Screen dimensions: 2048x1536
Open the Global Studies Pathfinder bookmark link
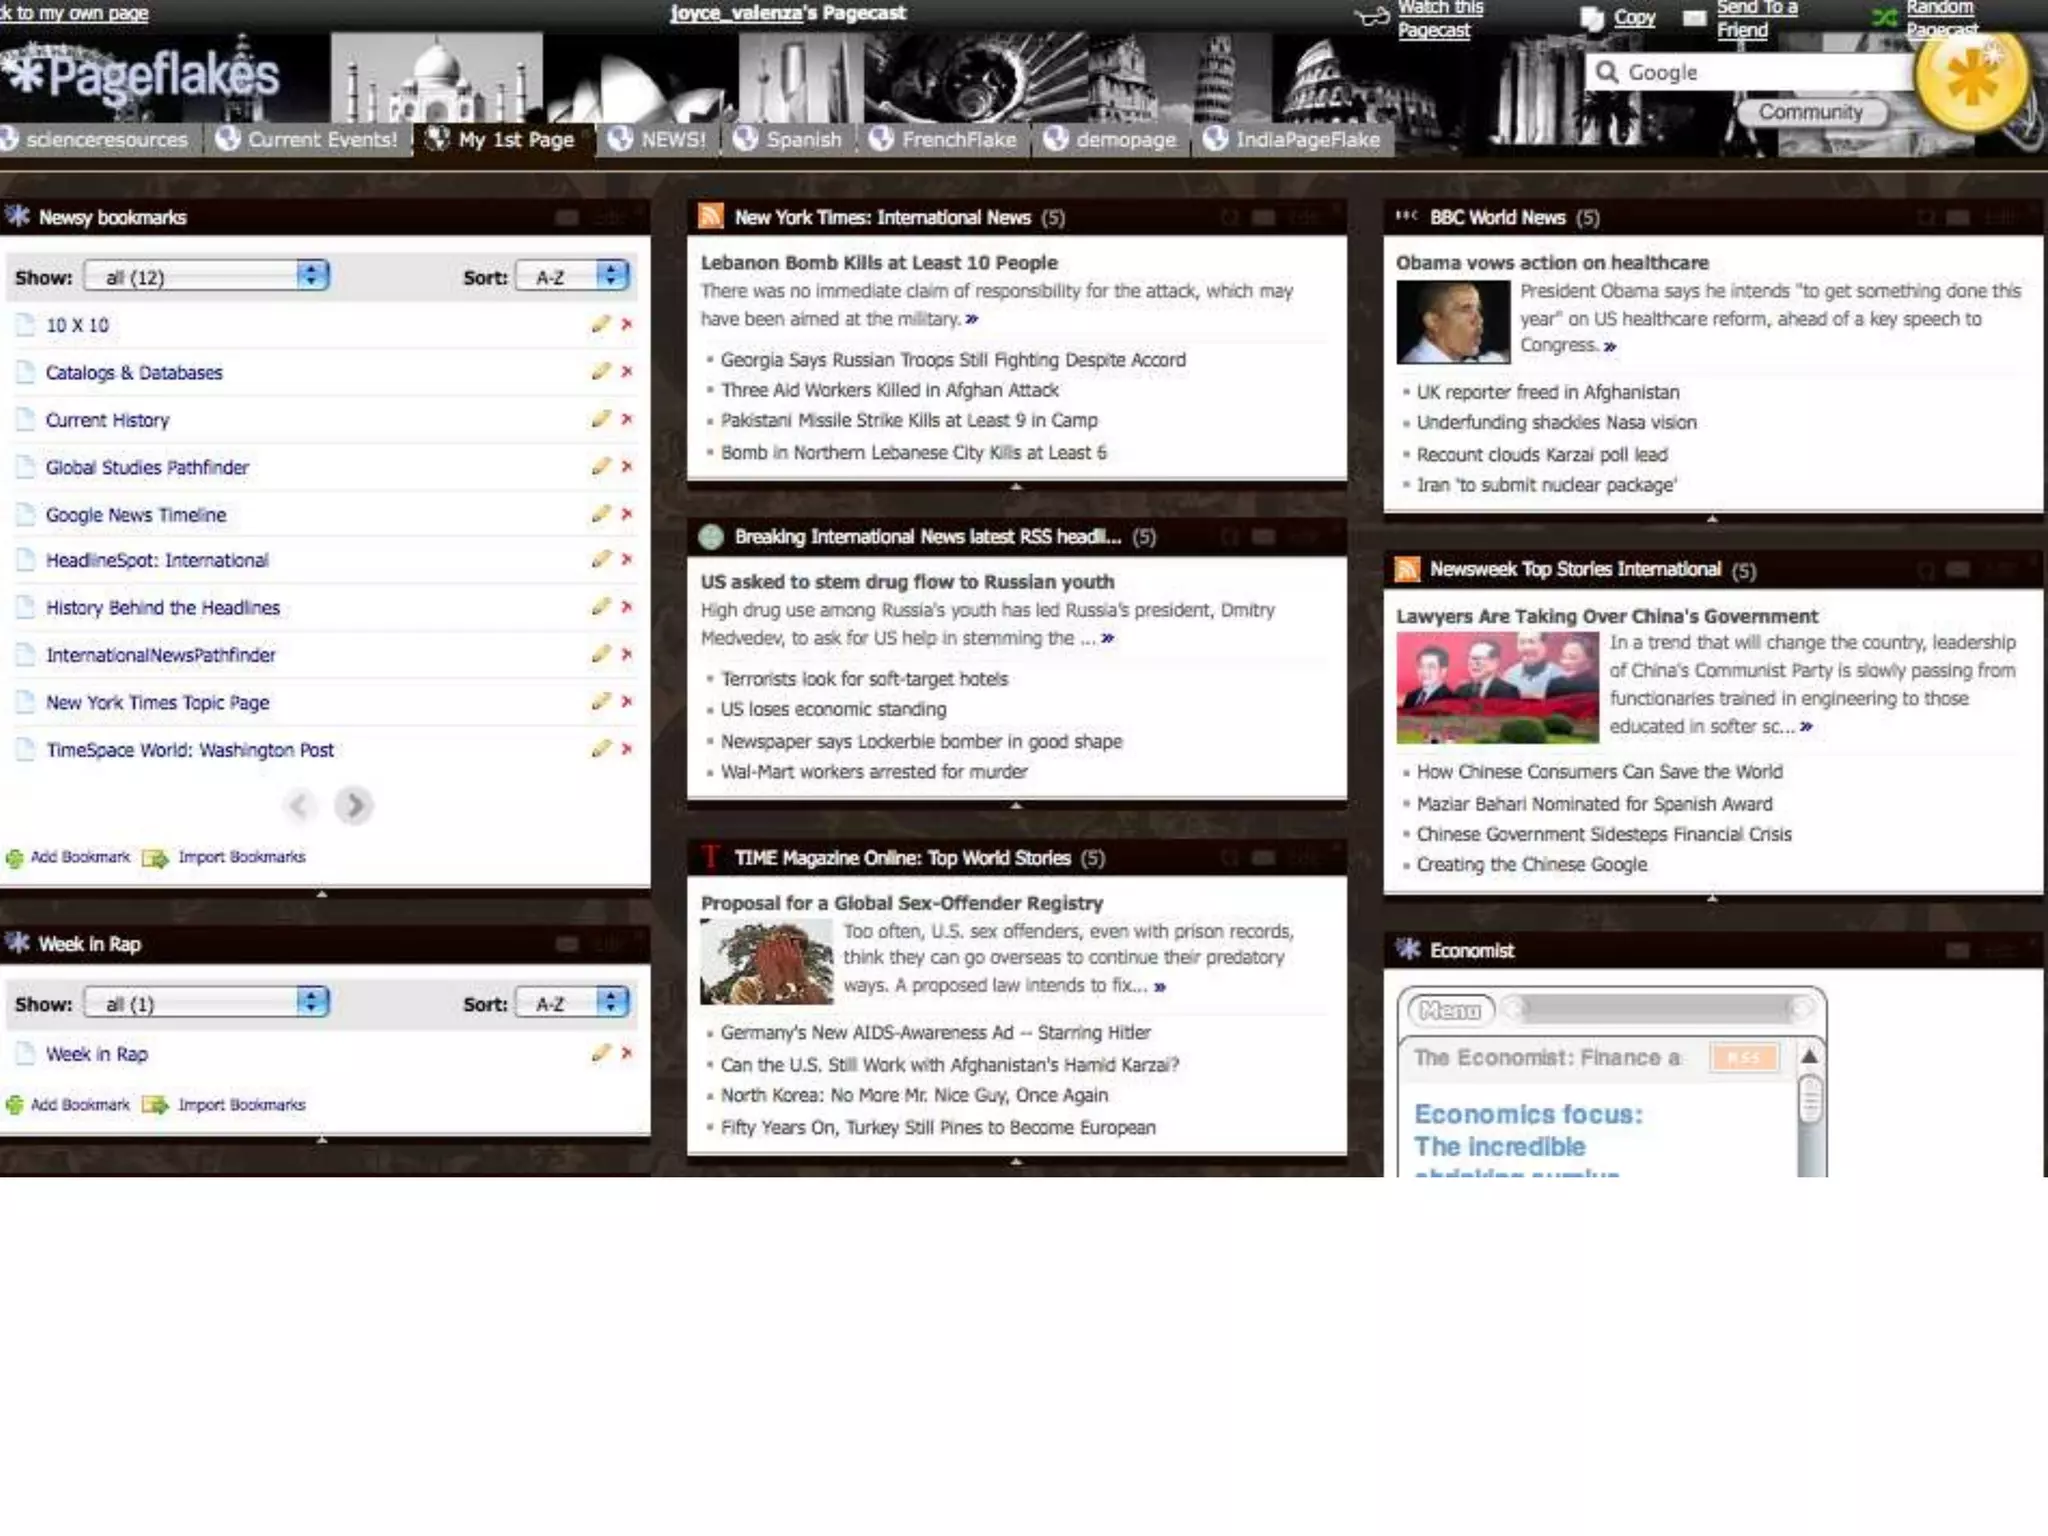[147, 467]
